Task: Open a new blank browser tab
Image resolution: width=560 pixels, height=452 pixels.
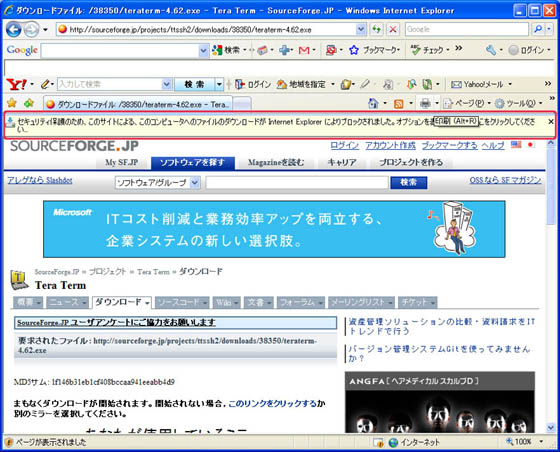Action: (242, 104)
